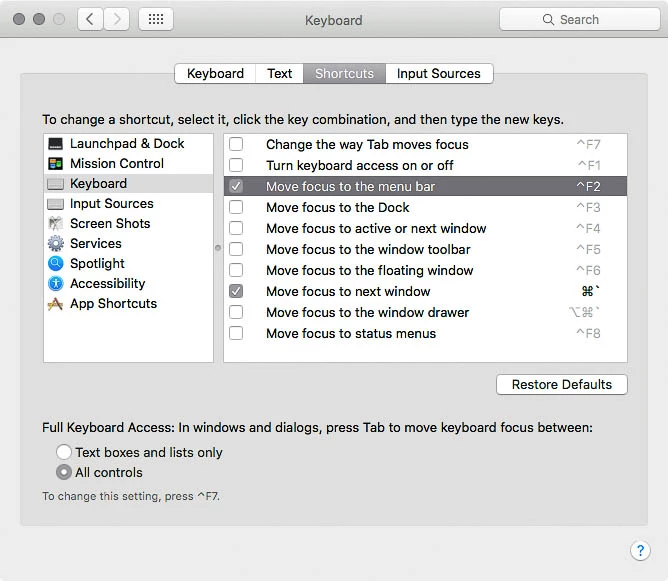Screen dimensions: 668x581
Task: Click the Services gear icon
Action: click(55, 244)
